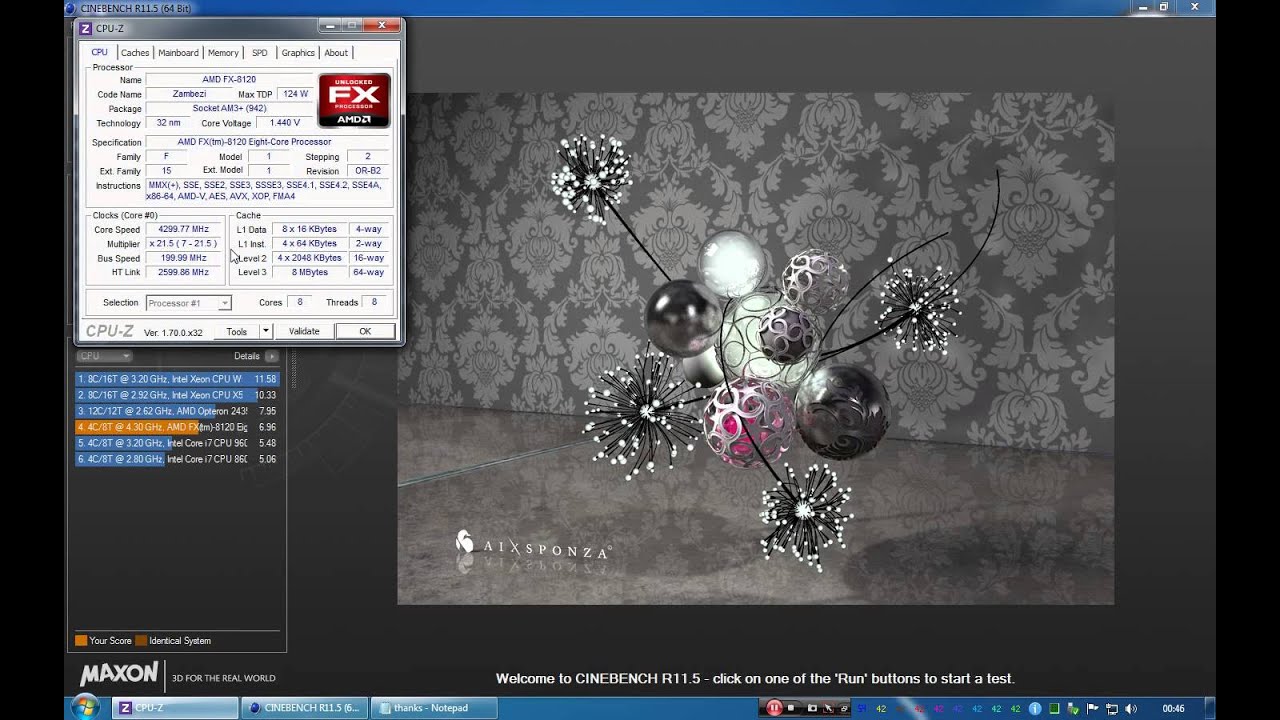
Task: Switch to the Graphics tab in CPU-Z
Action: click(298, 53)
